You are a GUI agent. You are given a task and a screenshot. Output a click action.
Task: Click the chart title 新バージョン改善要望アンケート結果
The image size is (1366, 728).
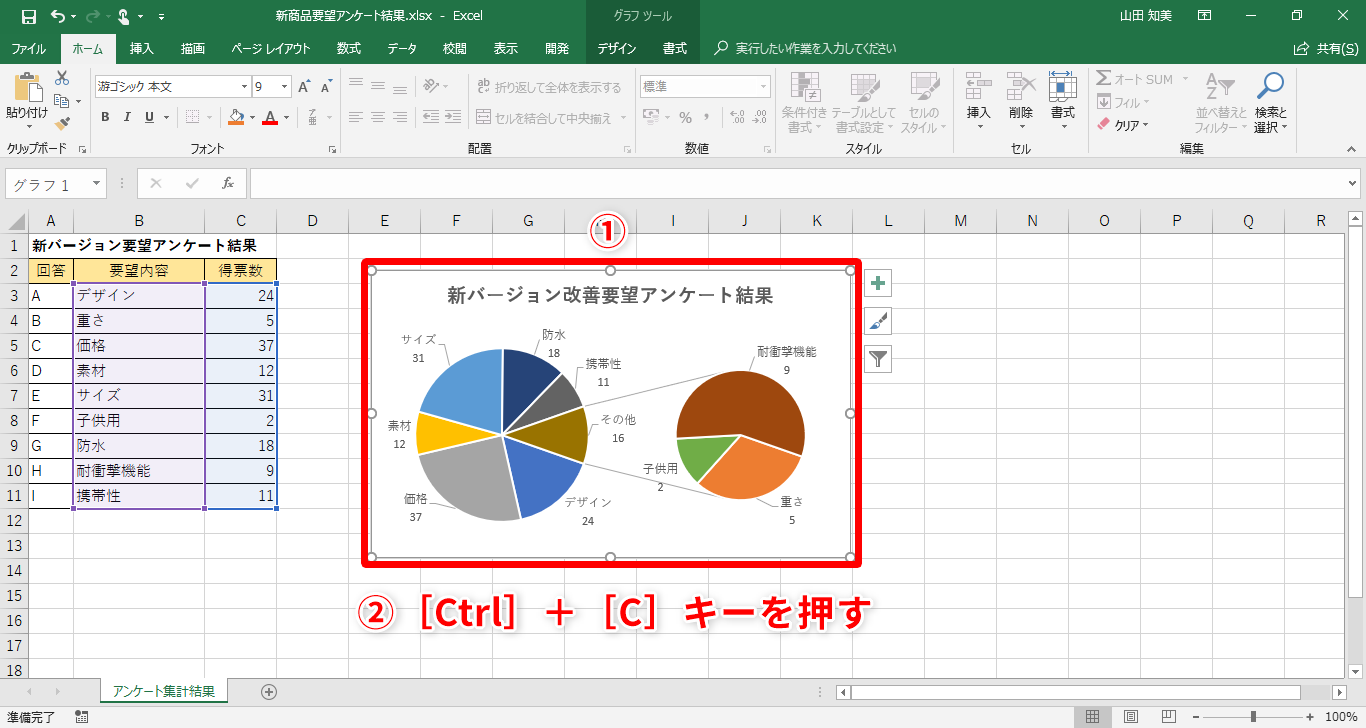(610, 295)
